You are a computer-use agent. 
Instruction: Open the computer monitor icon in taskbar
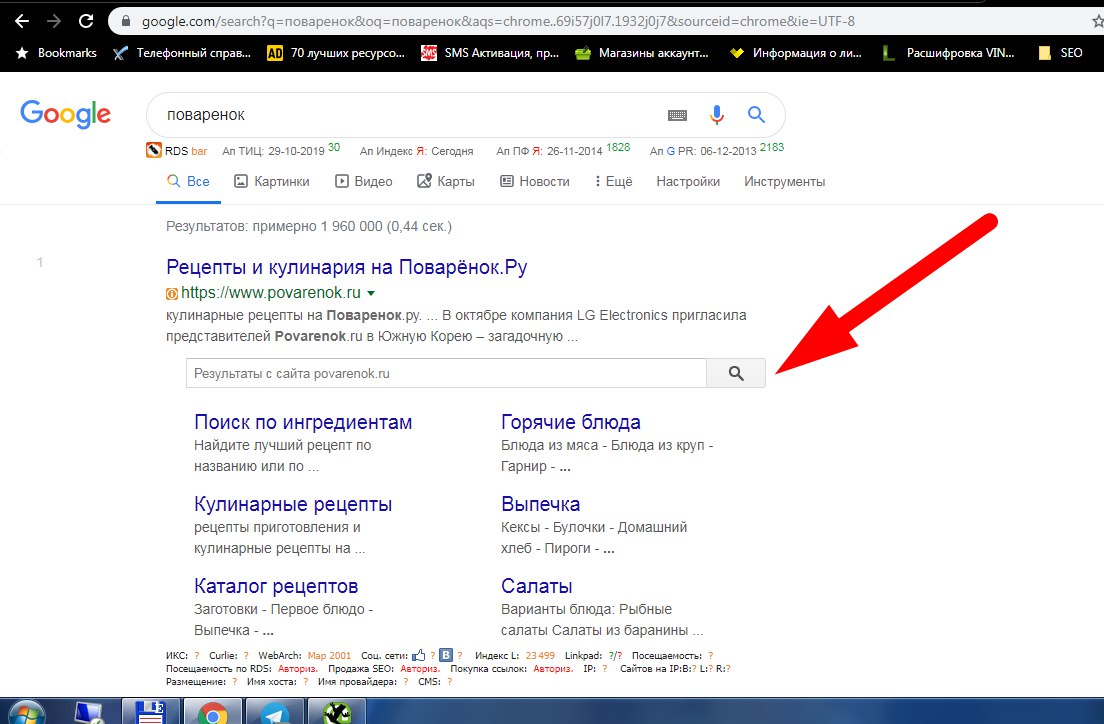coord(89,713)
